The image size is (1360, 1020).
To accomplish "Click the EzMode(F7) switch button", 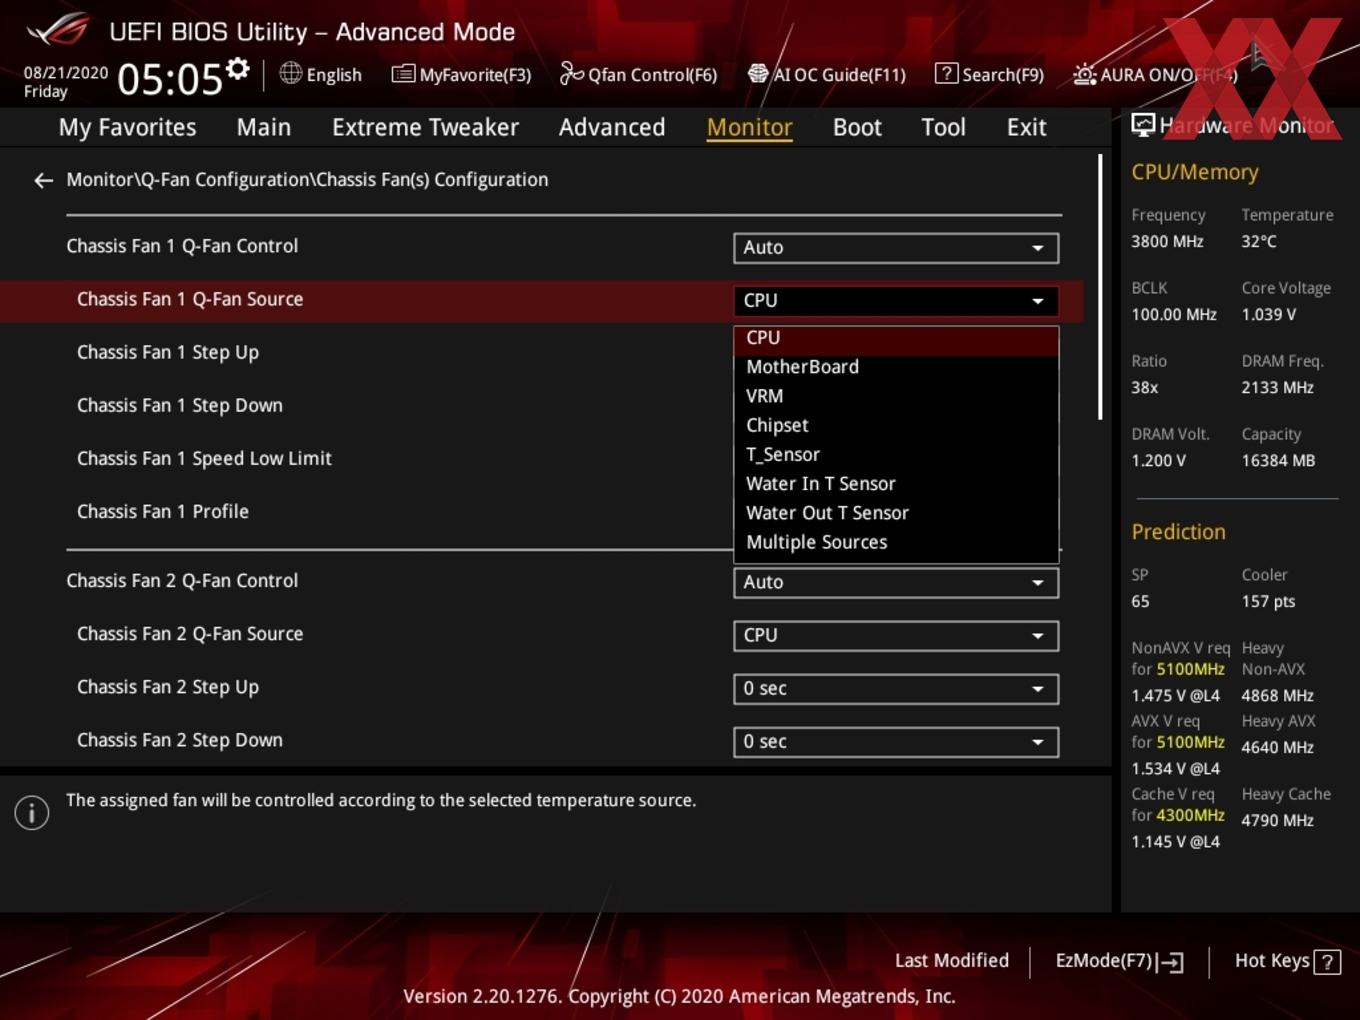I will [x=1120, y=961].
